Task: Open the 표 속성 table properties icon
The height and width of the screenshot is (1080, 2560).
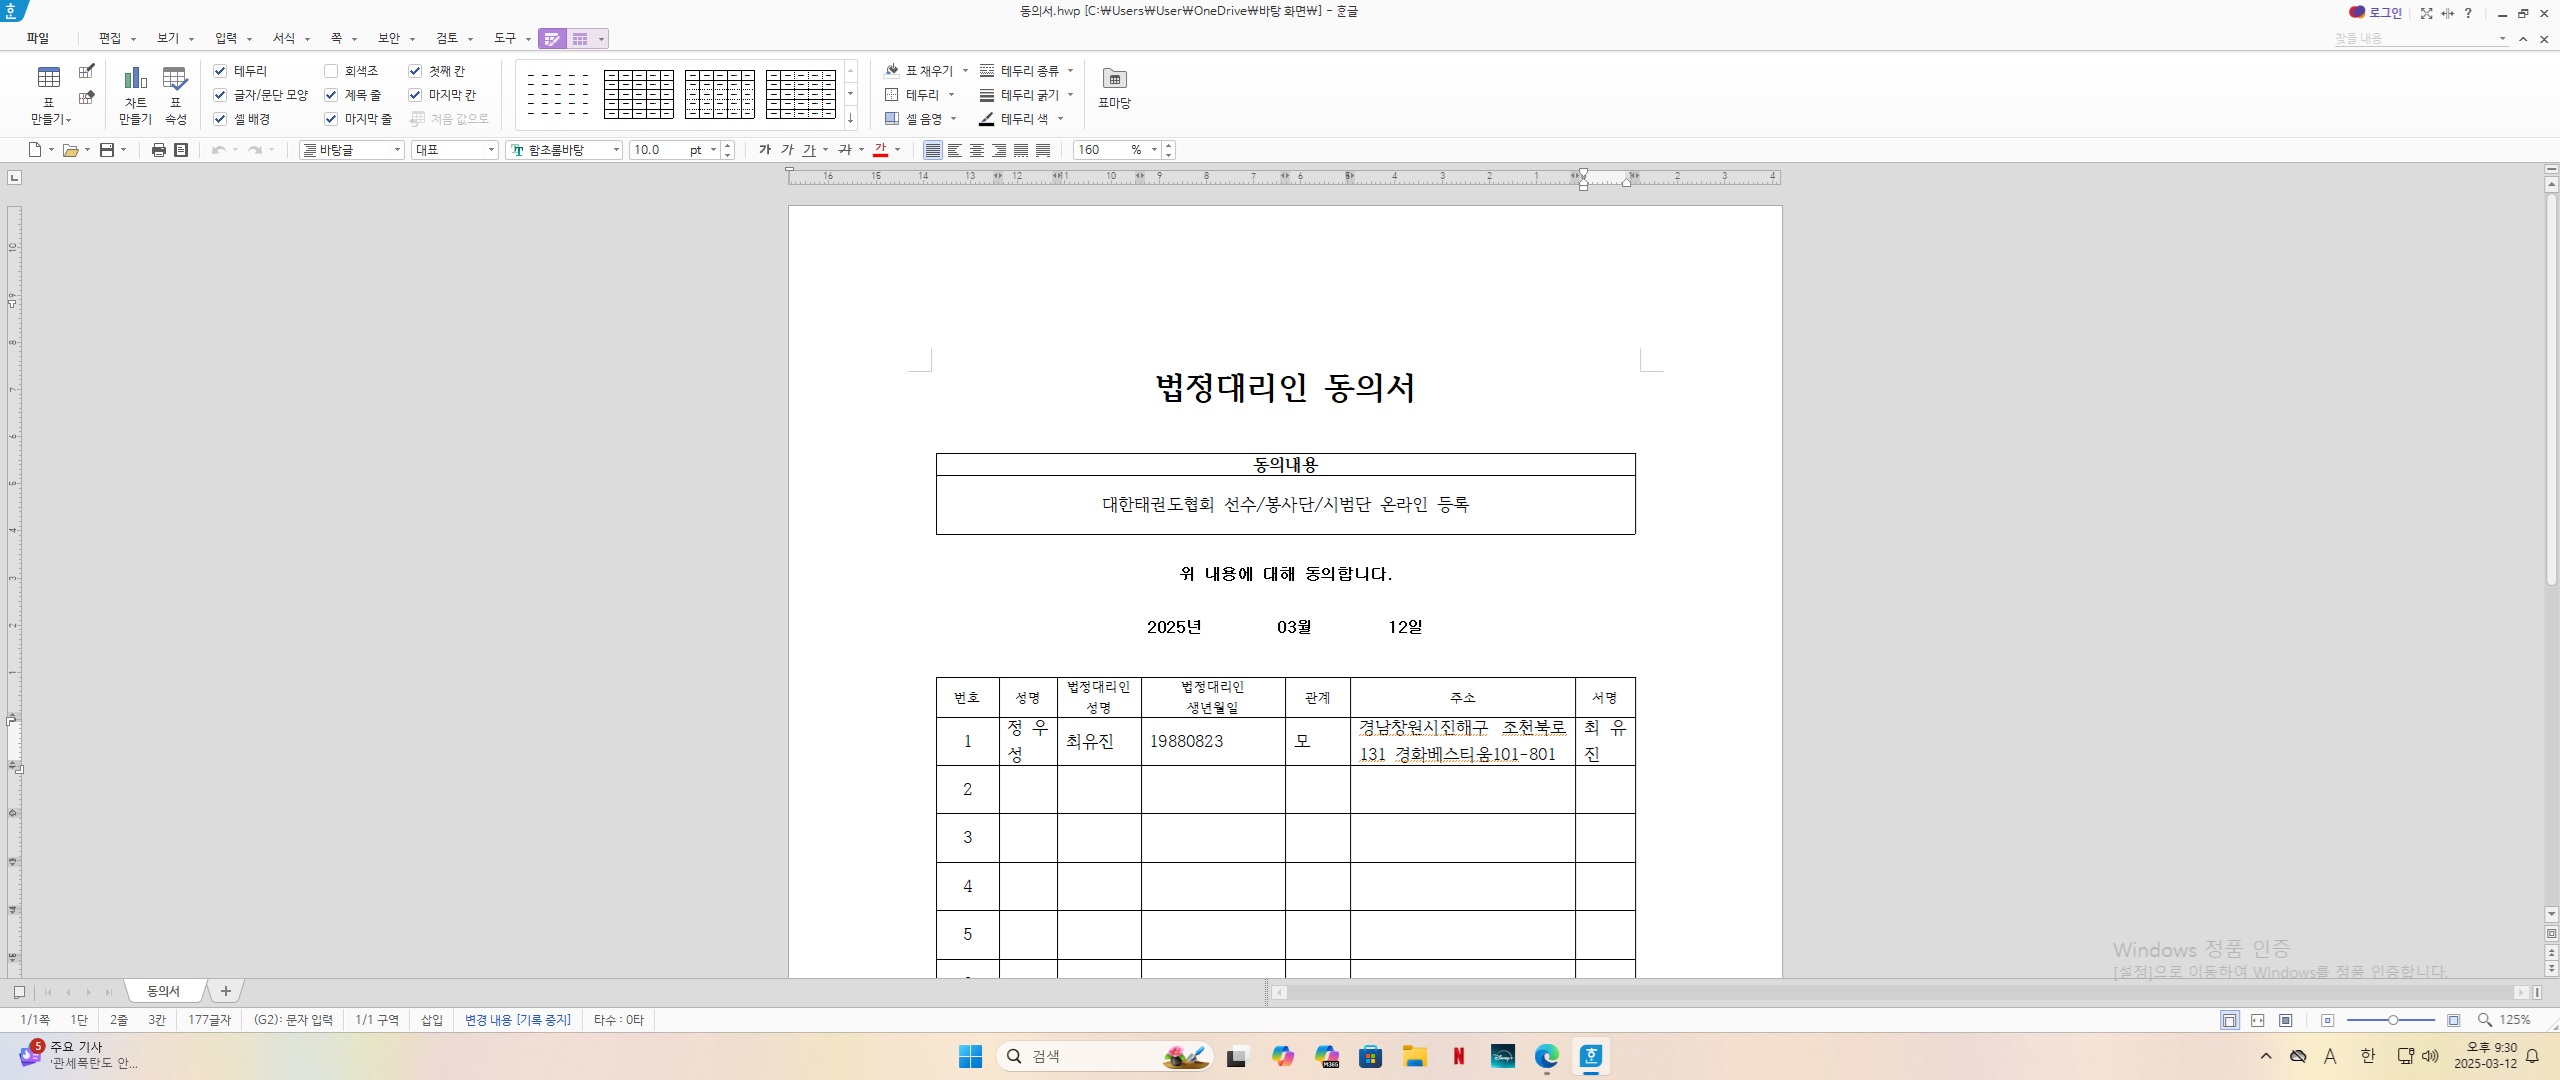Action: 175,78
